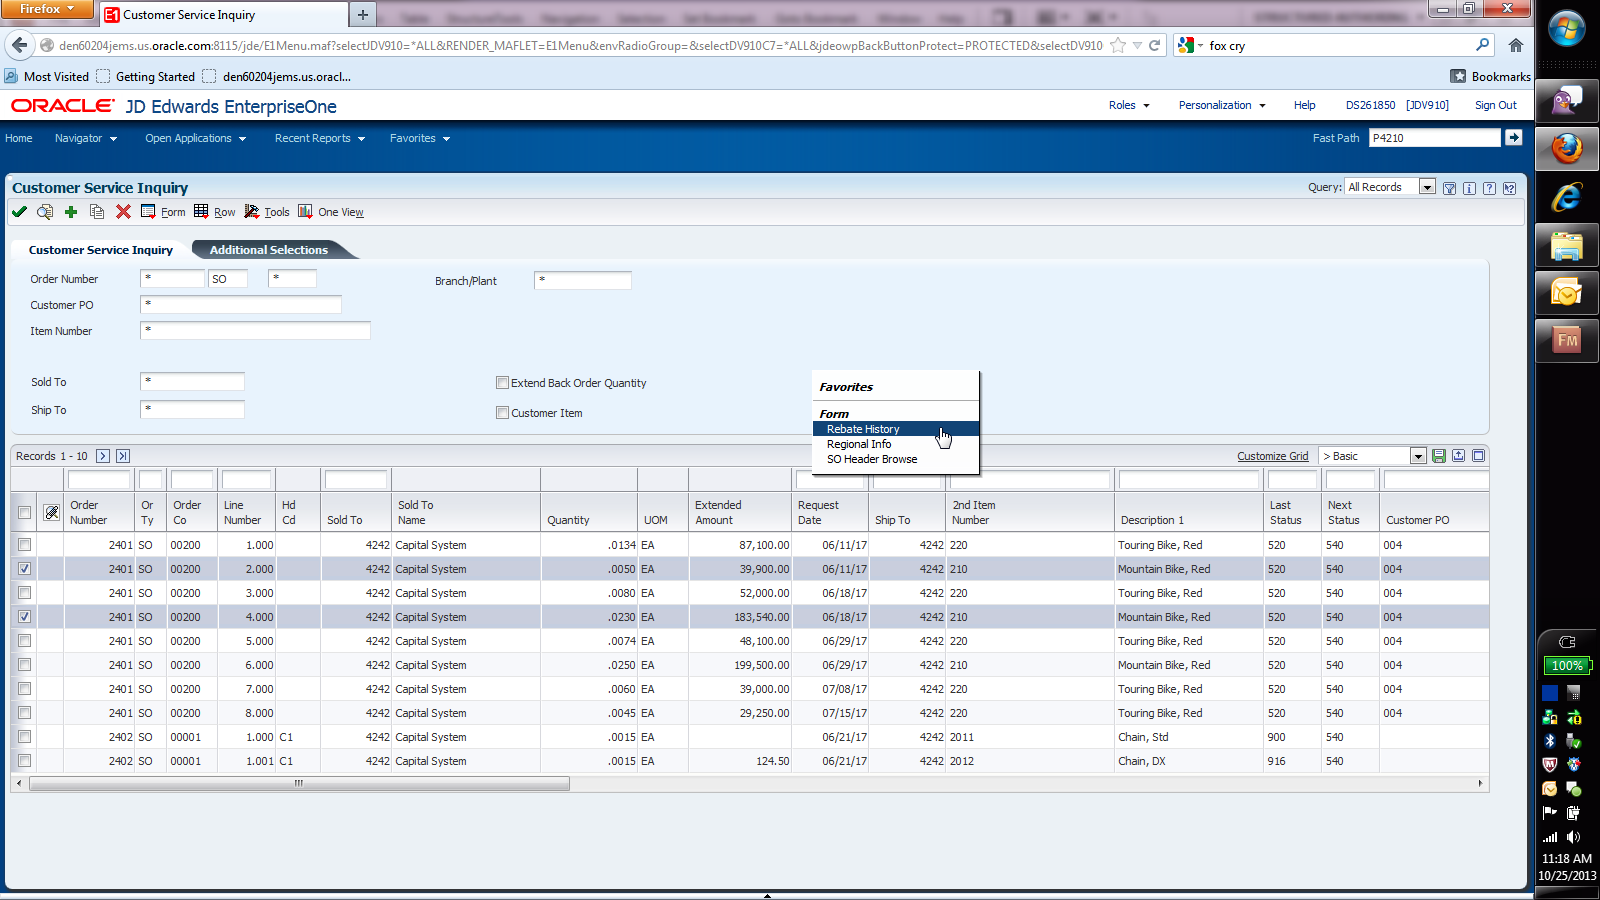Go to next grid page arrow
Image resolution: width=1600 pixels, height=900 pixels.
click(103, 456)
